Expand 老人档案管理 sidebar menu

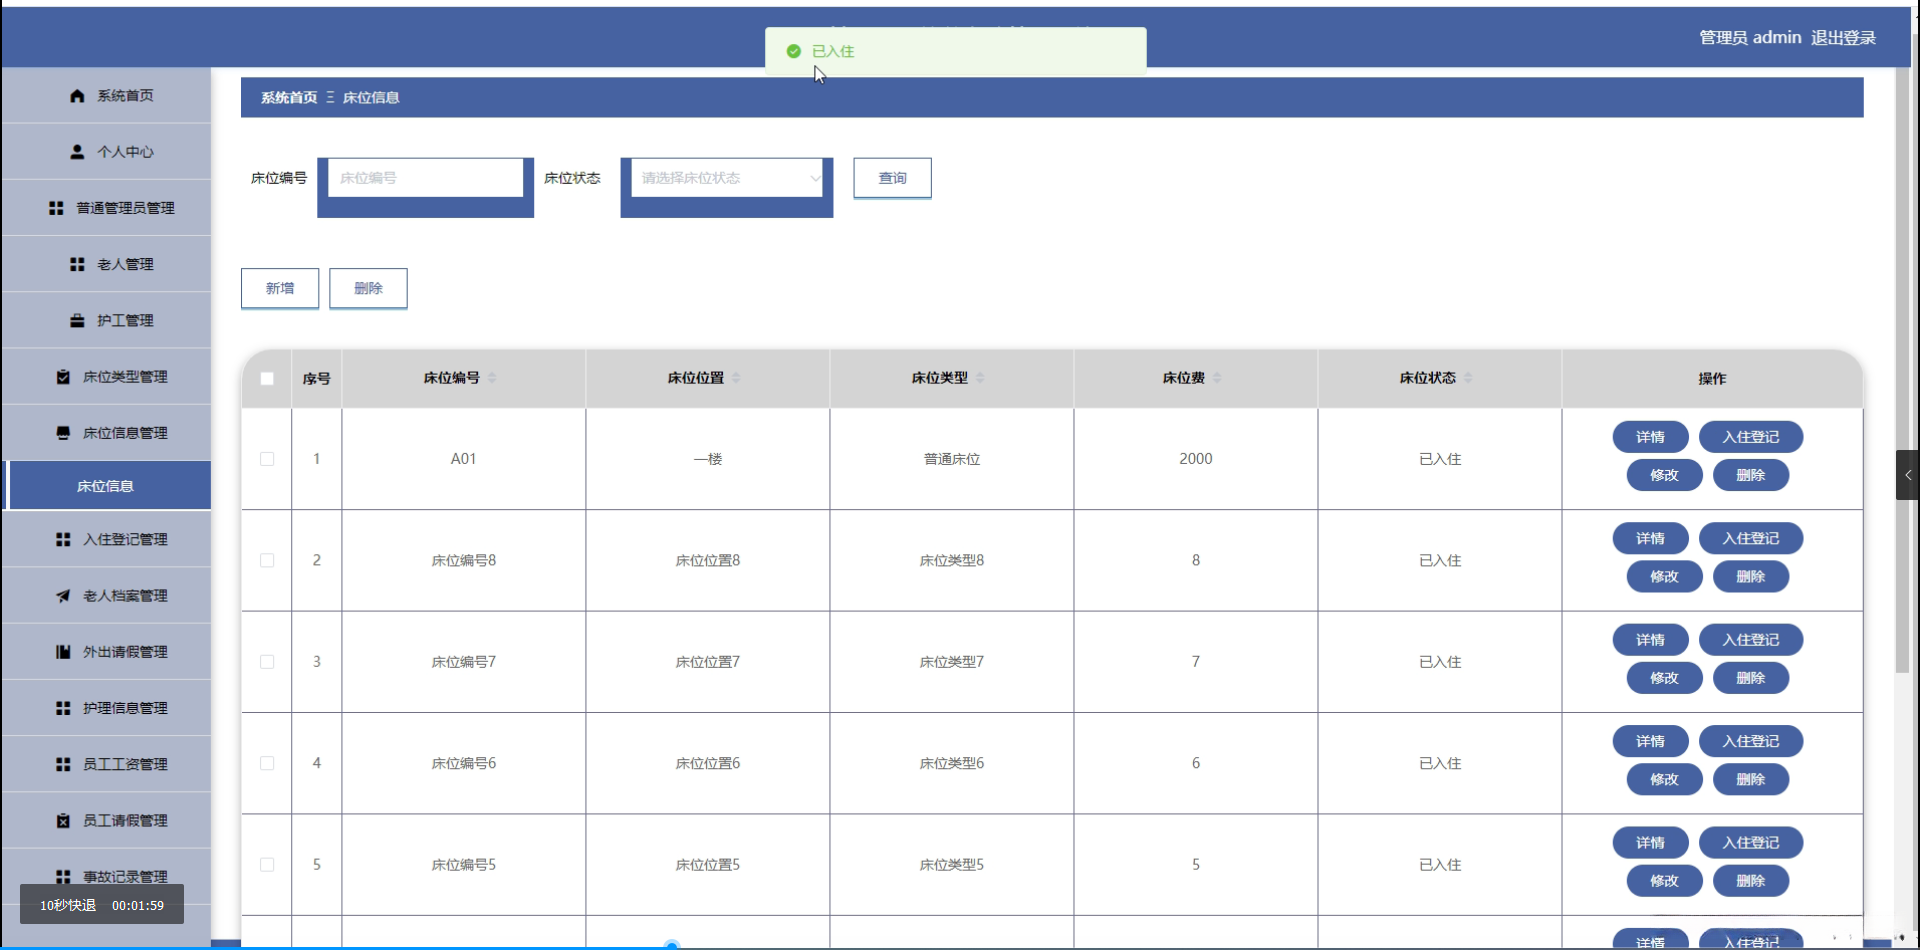pyautogui.click(x=106, y=596)
